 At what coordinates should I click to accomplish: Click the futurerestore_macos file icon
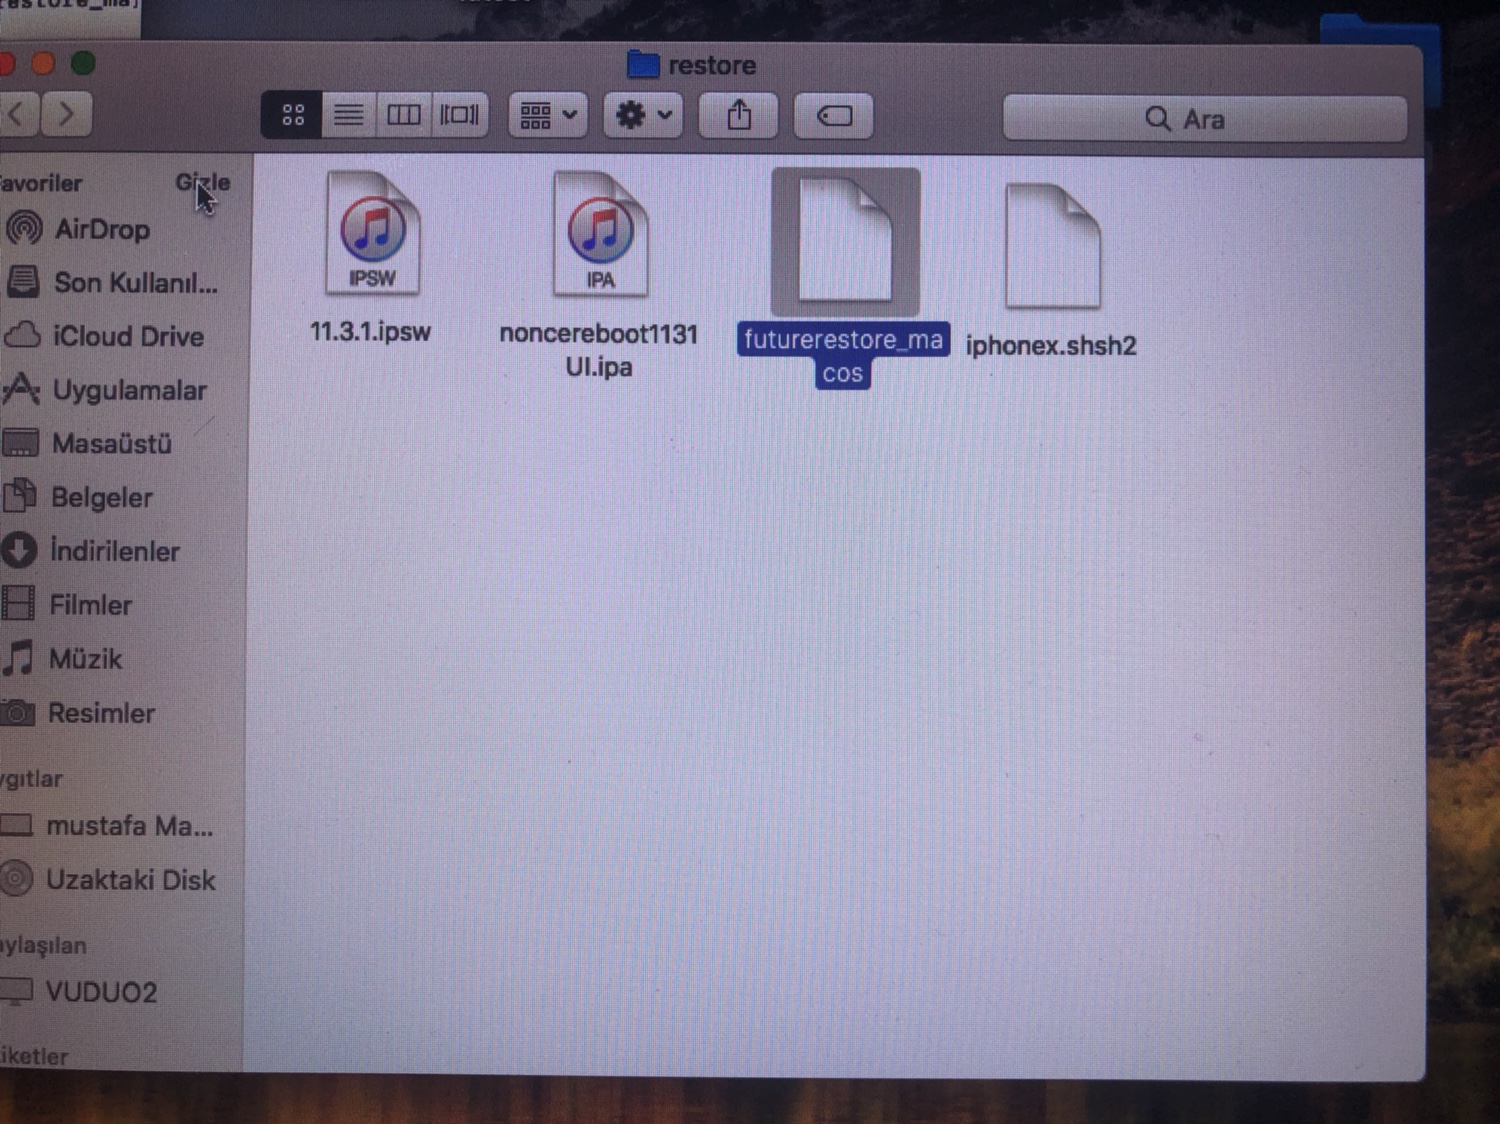[845, 242]
